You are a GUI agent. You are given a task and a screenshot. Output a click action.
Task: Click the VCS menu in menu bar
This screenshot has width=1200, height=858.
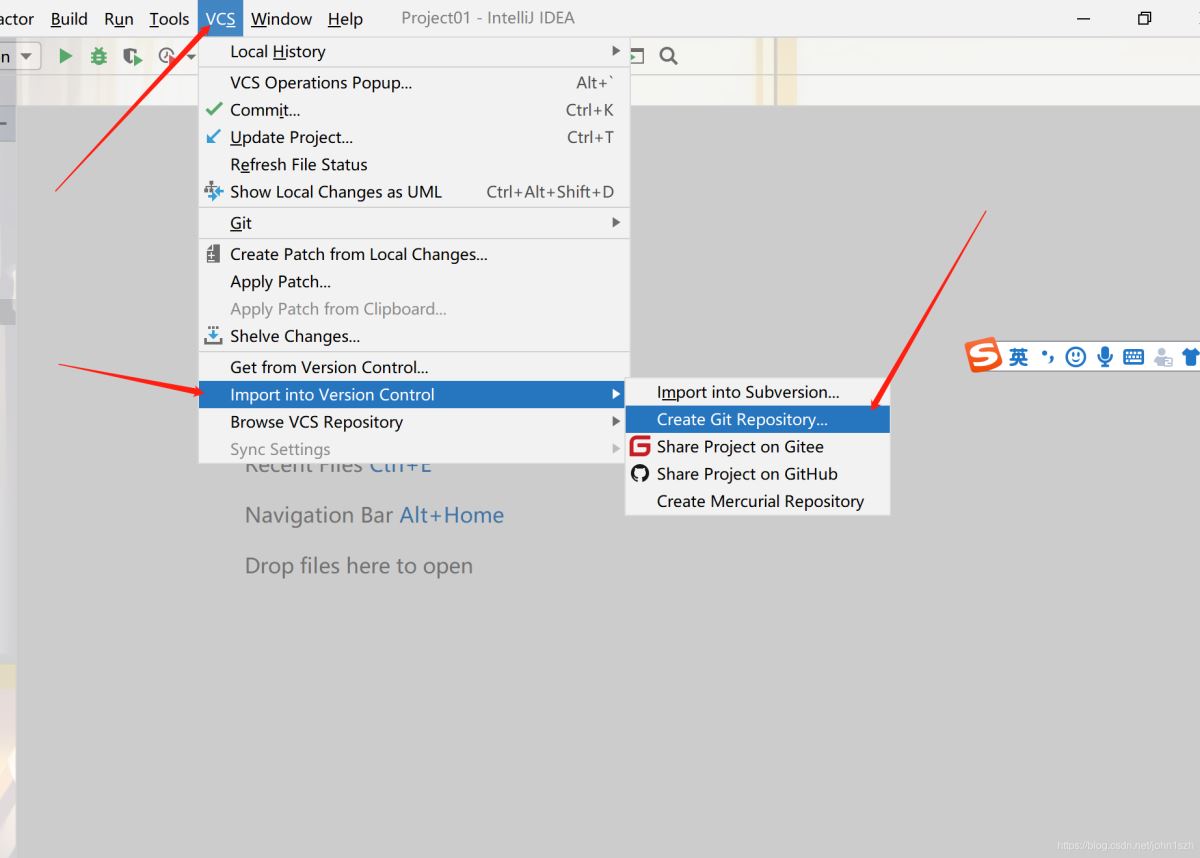coord(220,18)
